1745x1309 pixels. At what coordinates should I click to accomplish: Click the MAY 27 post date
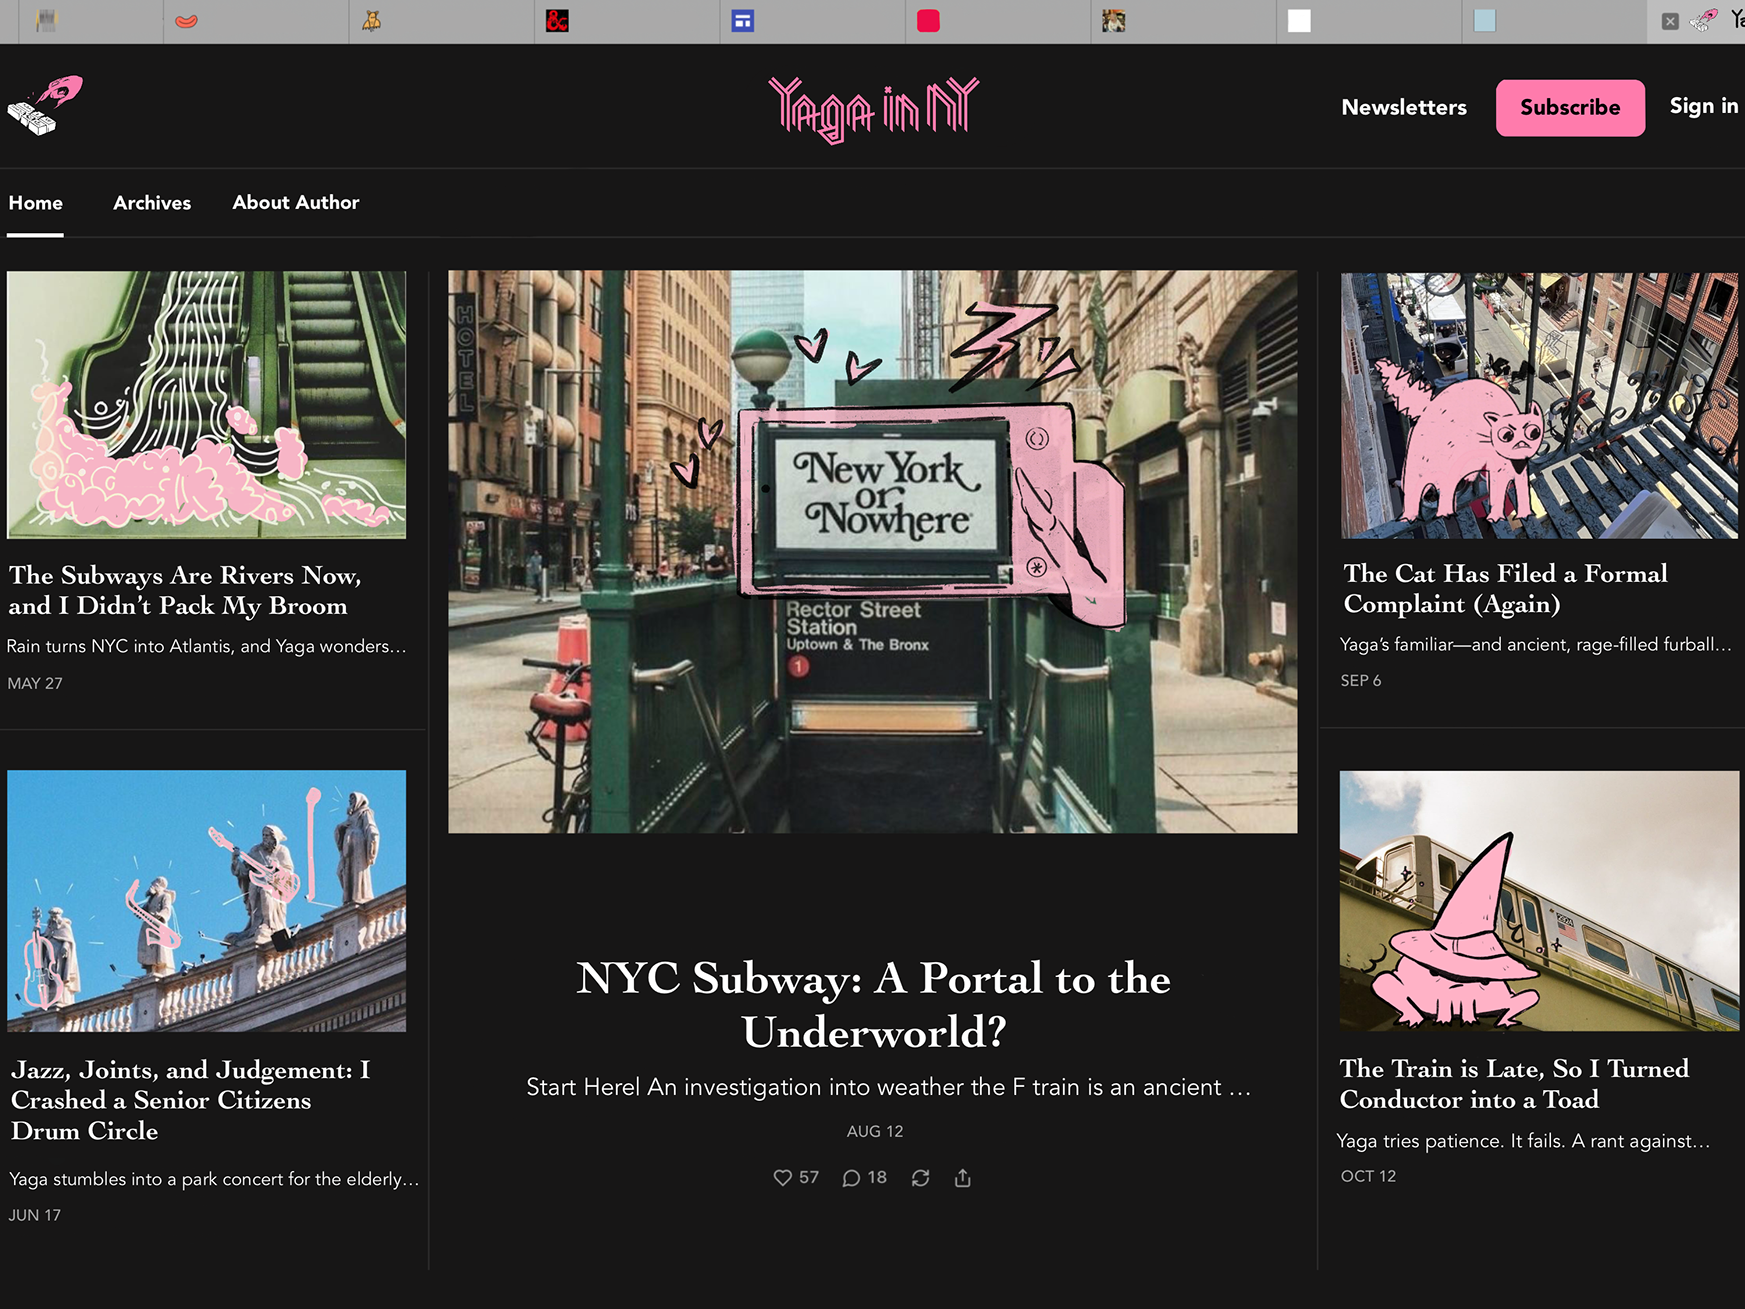35,683
